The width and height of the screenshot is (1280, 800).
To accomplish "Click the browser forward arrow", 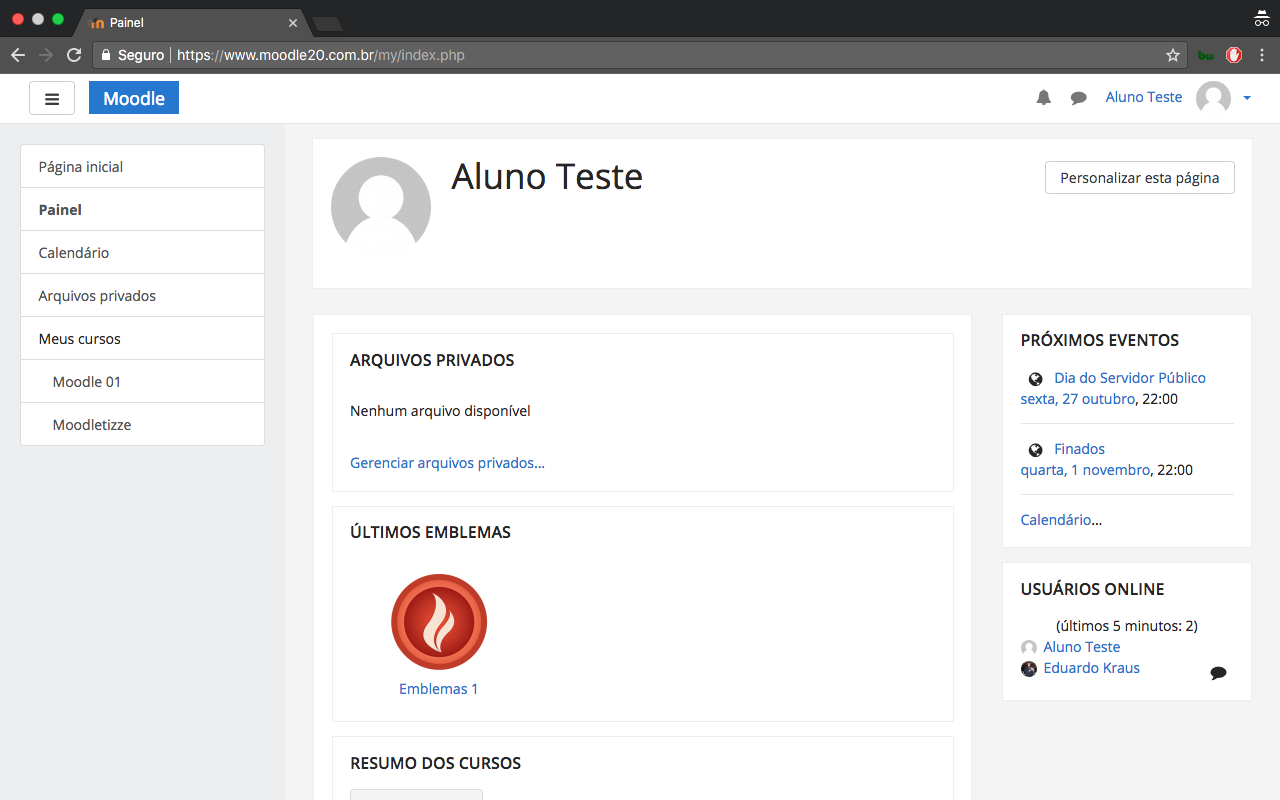I will 46,55.
